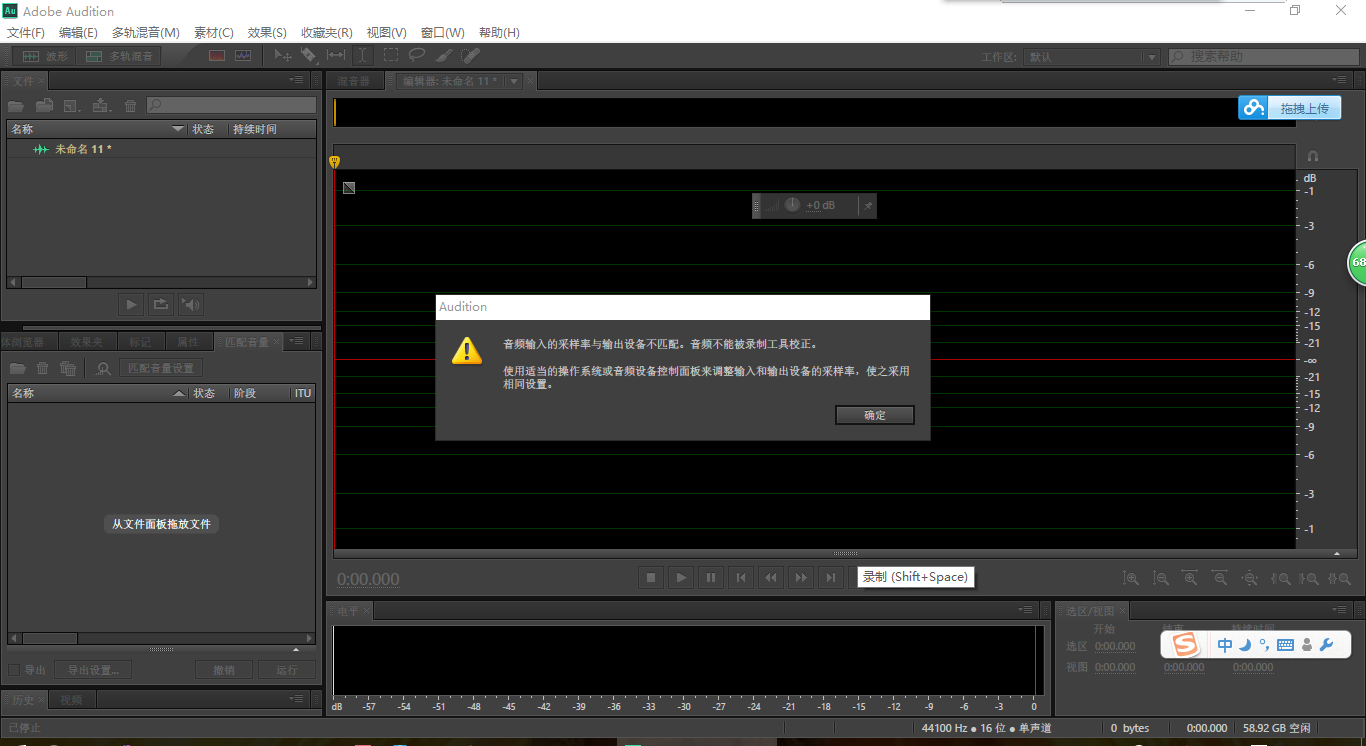Click the 匹配音量设置 button
This screenshot has height=746, width=1366.
click(161, 368)
